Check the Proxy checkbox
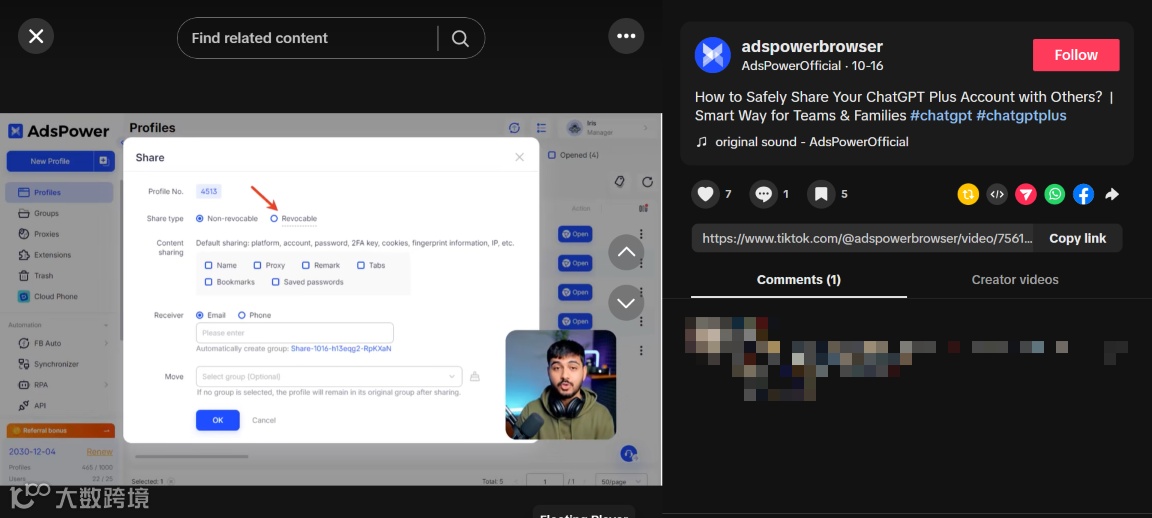Viewport: 1152px width, 518px height. pyautogui.click(x=257, y=265)
